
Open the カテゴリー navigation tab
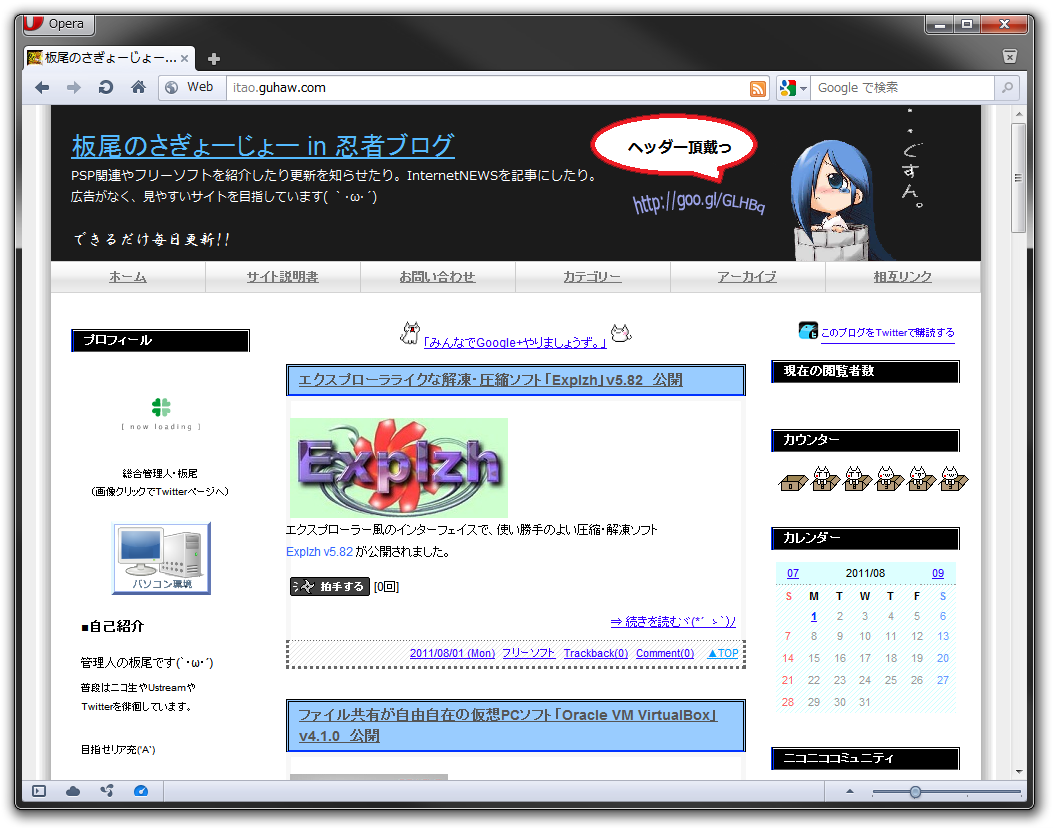pos(592,277)
